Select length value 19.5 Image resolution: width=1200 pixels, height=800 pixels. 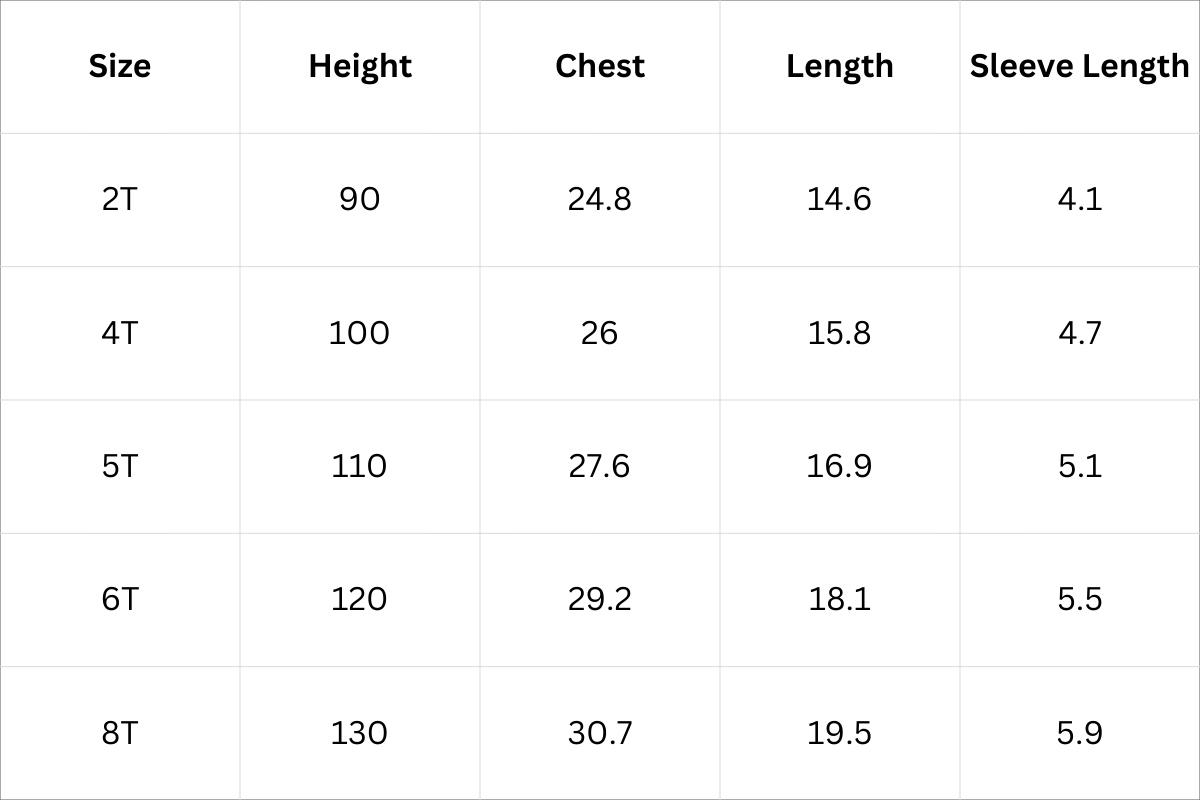[840, 733]
